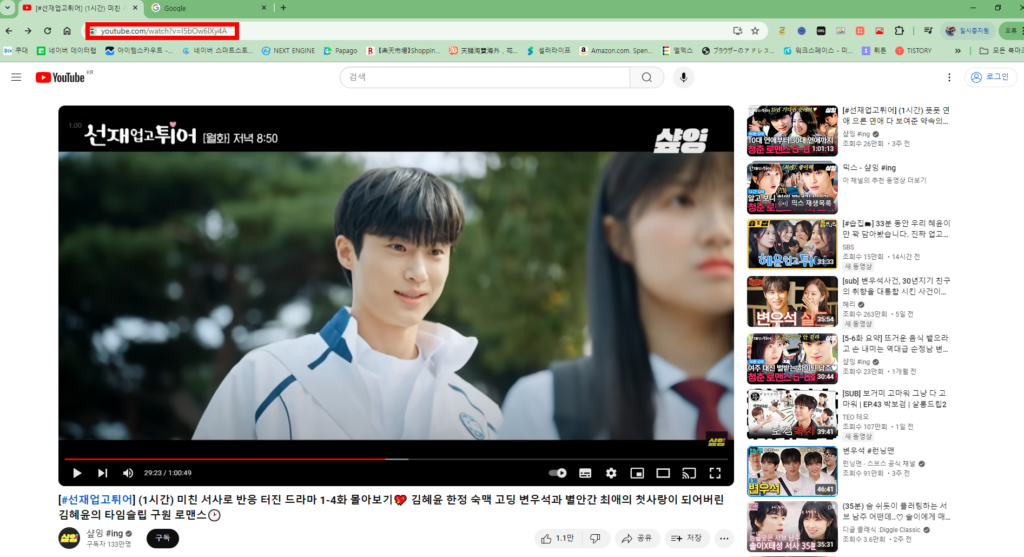Screen dimensions: 1024x557
Task: Click install/cast icon in address bar
Action: coord(737,31)
